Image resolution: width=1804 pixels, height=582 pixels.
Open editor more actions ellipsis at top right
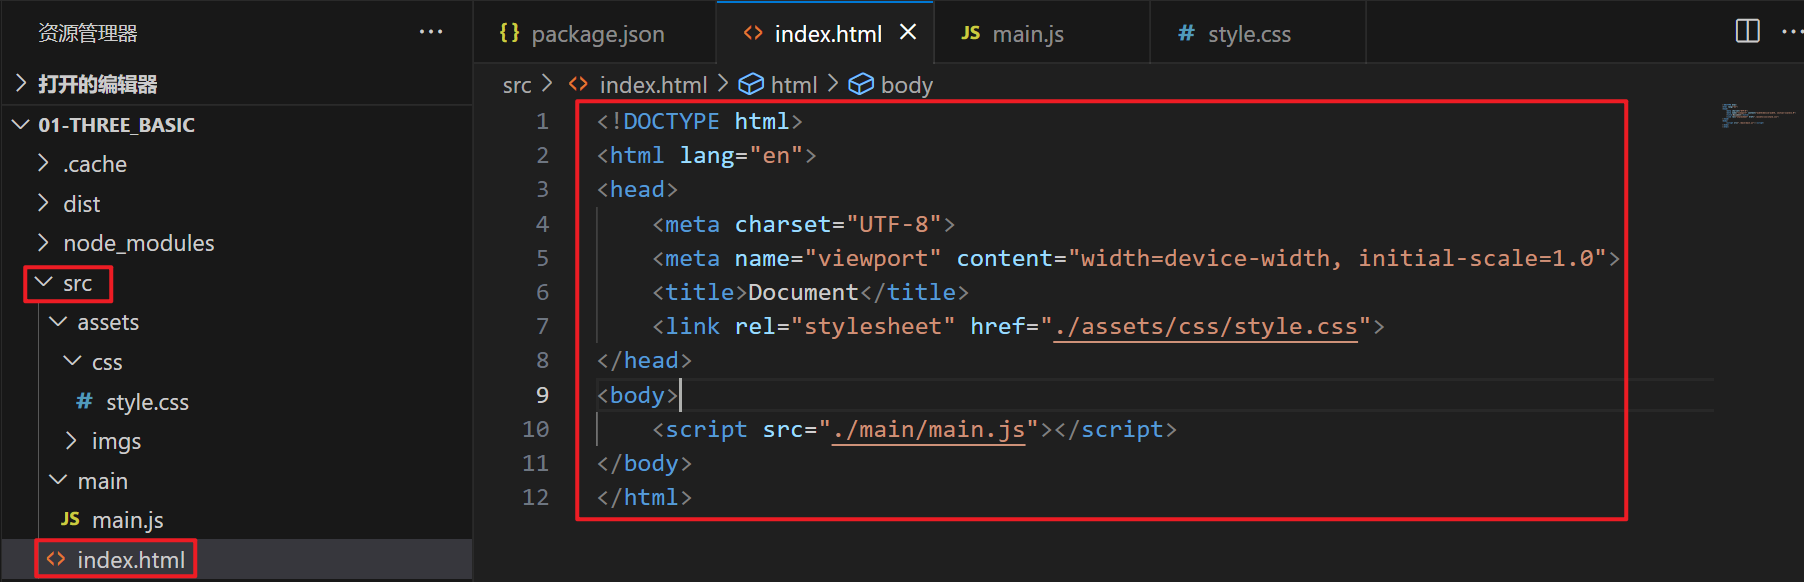point(1791,32)
